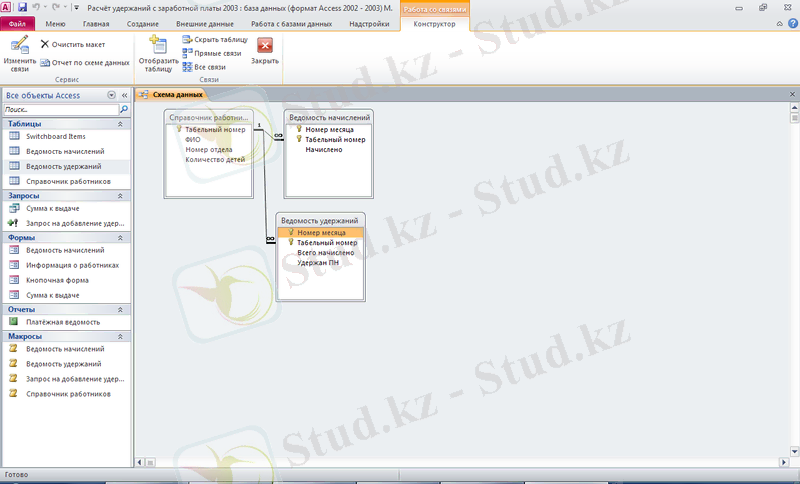Screen dimensions: 800x484
Task: Click the red Закрыть ribbon button
Action: click(x=265, y=51)
